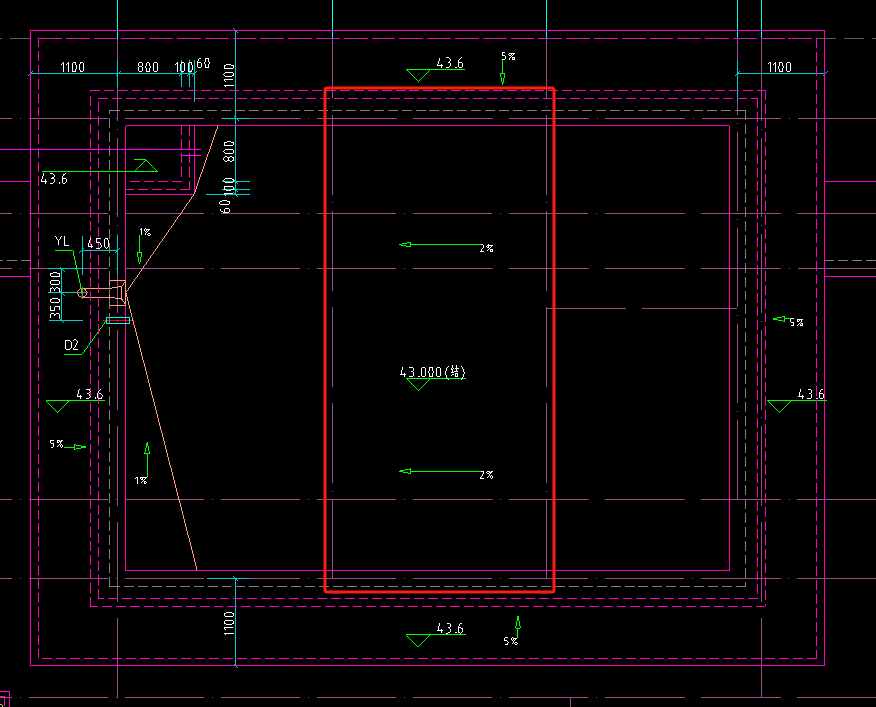Select the upper 2% slope label
This screenshot has width=876, height=707.
486,248
